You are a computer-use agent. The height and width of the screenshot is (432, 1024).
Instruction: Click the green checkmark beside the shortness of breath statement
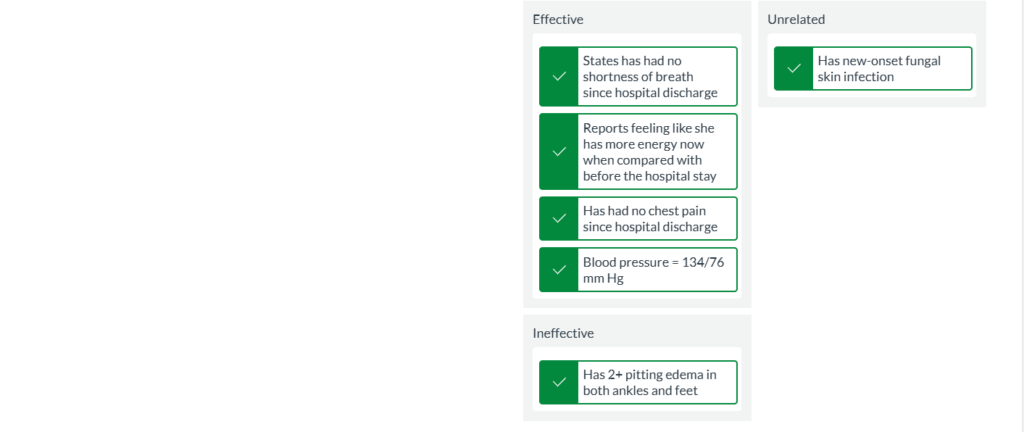click(x=559, y=77)
